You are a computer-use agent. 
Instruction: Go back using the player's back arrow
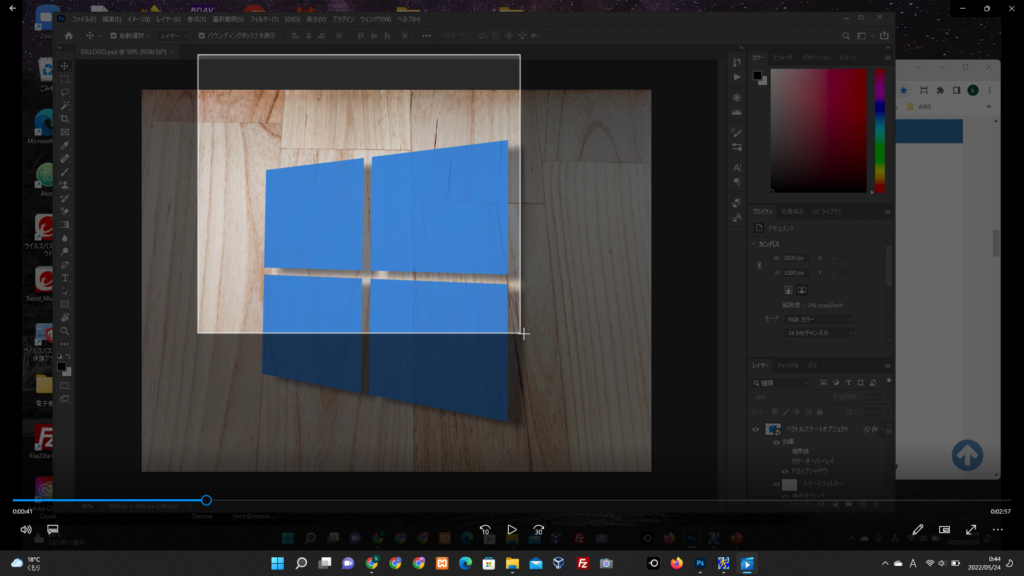12,8
